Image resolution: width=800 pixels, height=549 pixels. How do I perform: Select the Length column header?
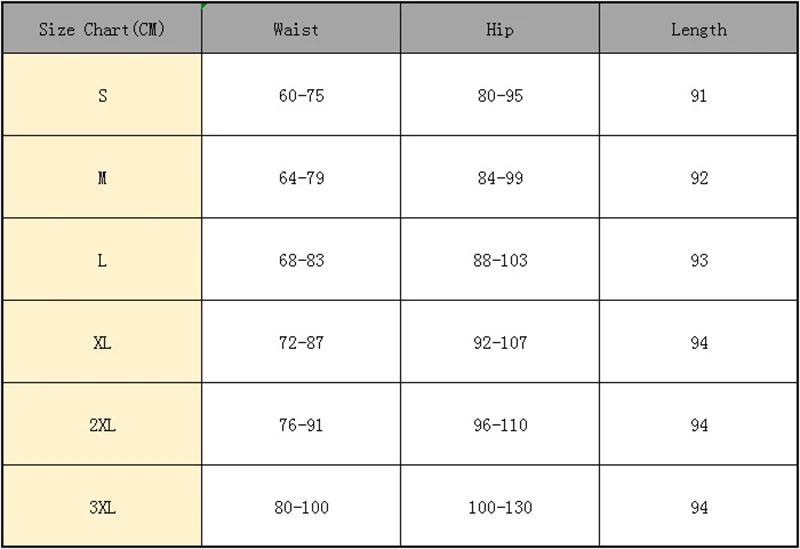698,28
